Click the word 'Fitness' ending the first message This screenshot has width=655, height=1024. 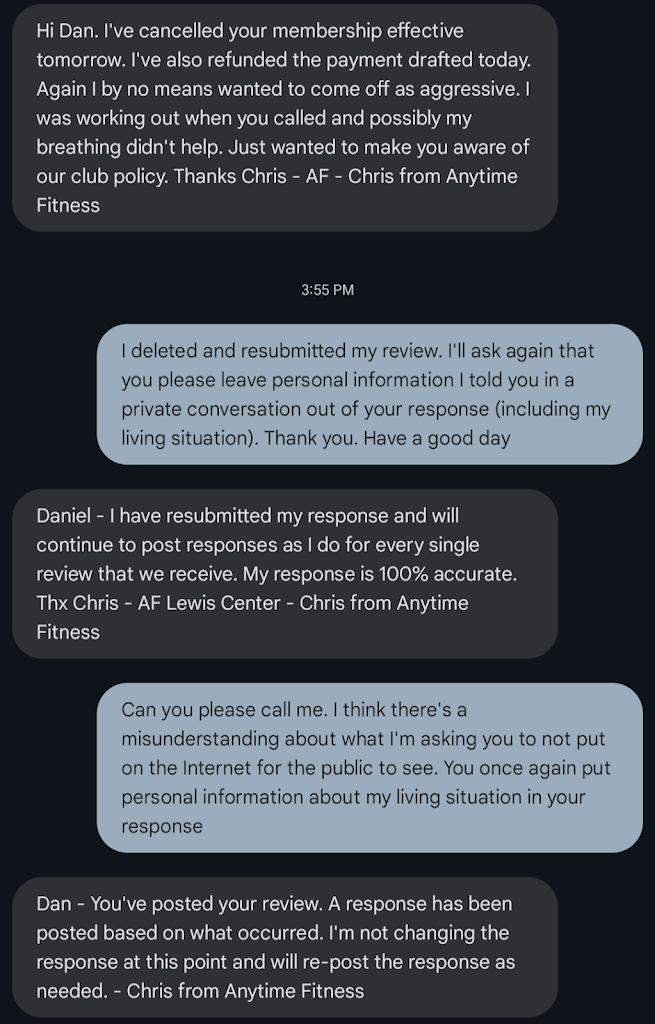tap(68, 205)
